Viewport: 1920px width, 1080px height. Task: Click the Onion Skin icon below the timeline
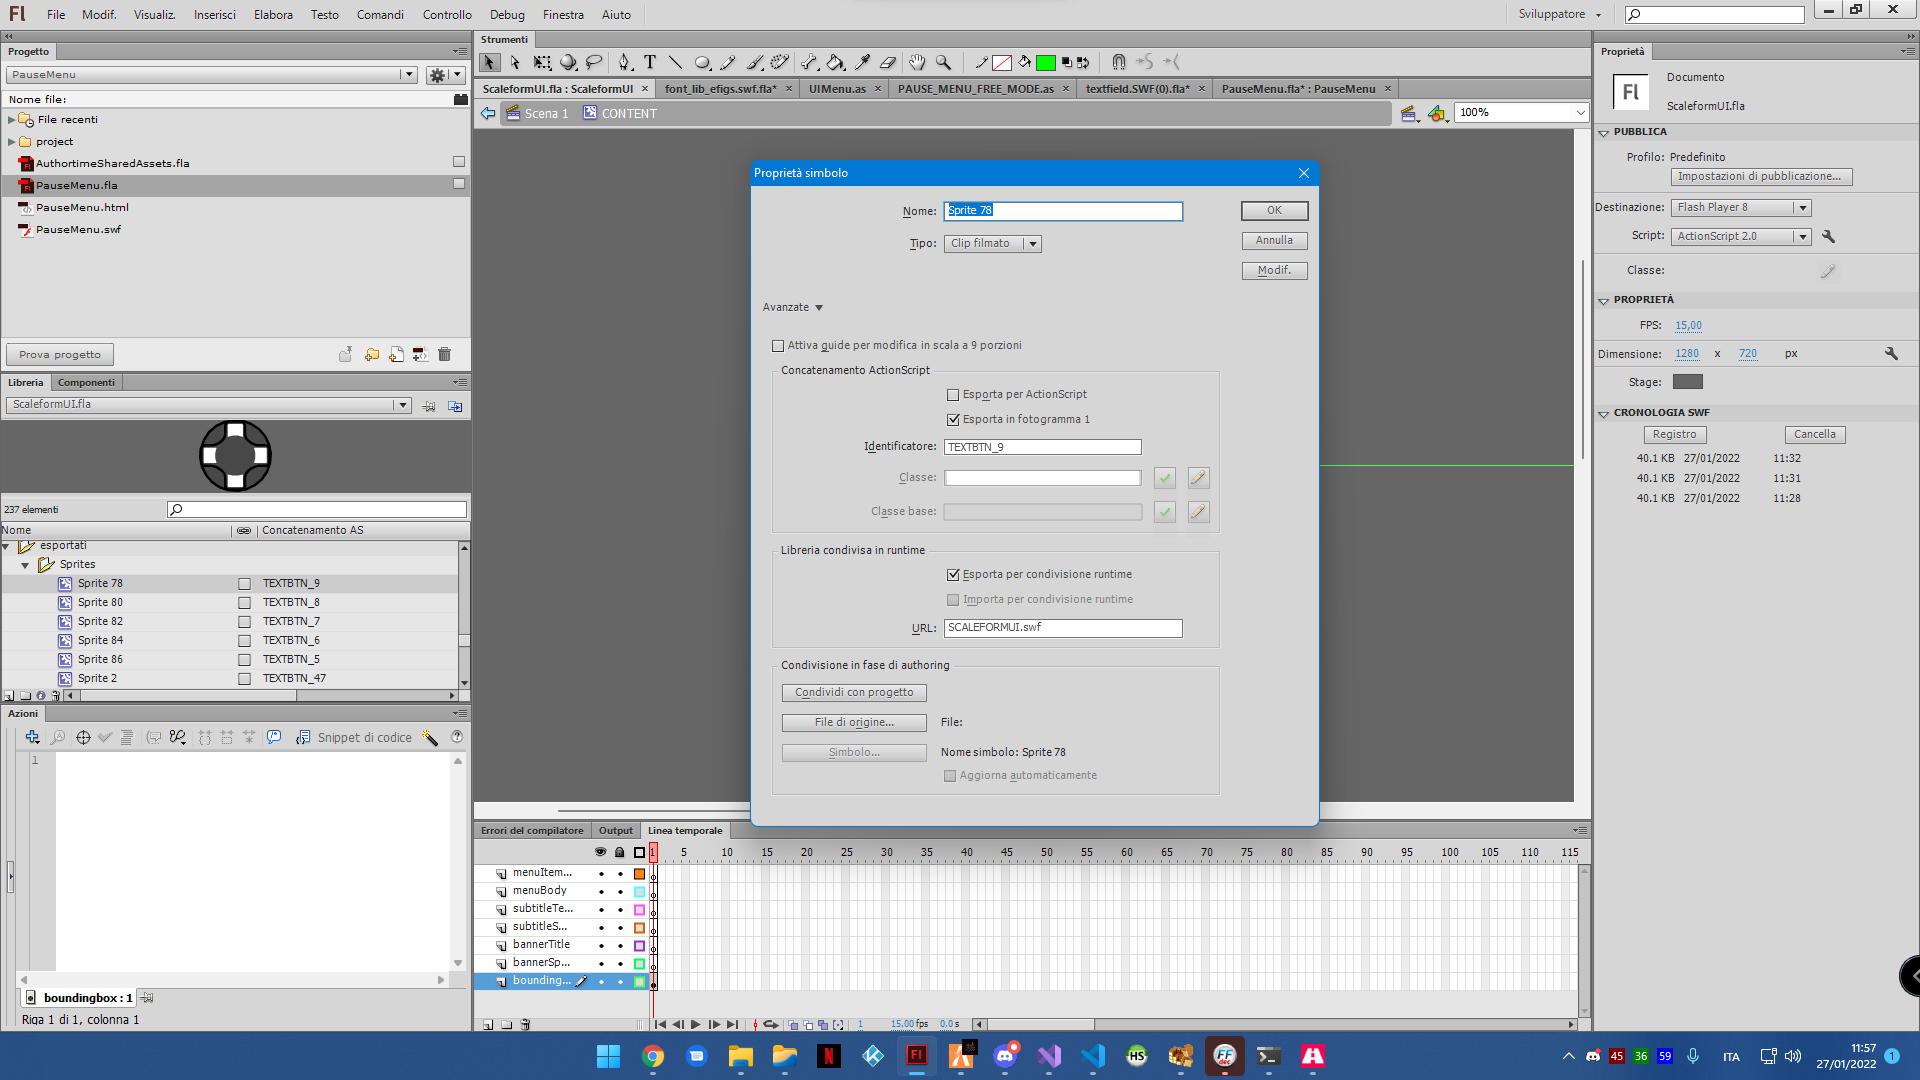792,1024
